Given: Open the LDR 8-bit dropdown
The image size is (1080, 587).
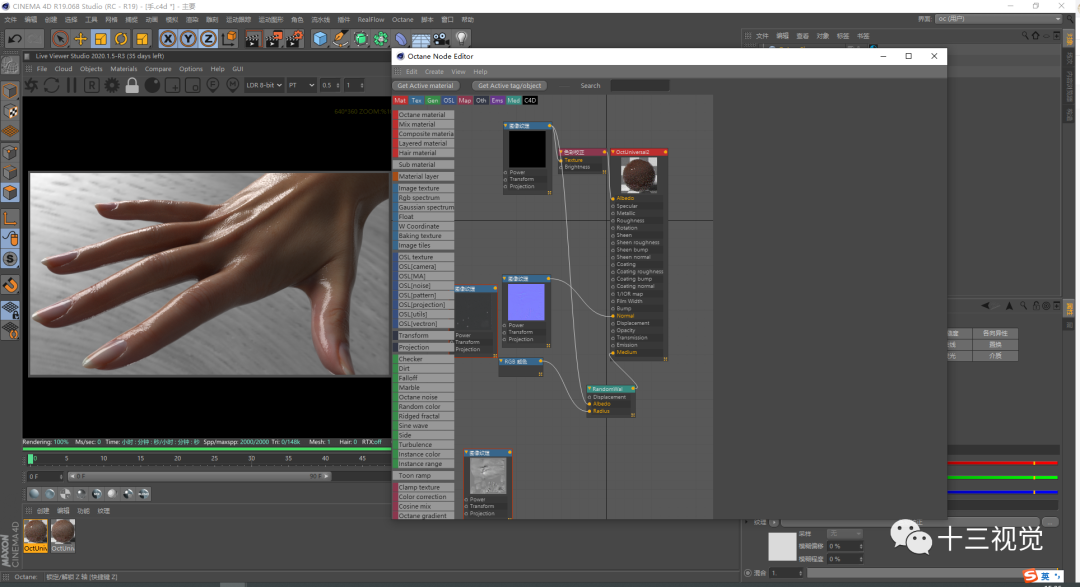Looking at the screenshot, I should (x=264, y=85).
